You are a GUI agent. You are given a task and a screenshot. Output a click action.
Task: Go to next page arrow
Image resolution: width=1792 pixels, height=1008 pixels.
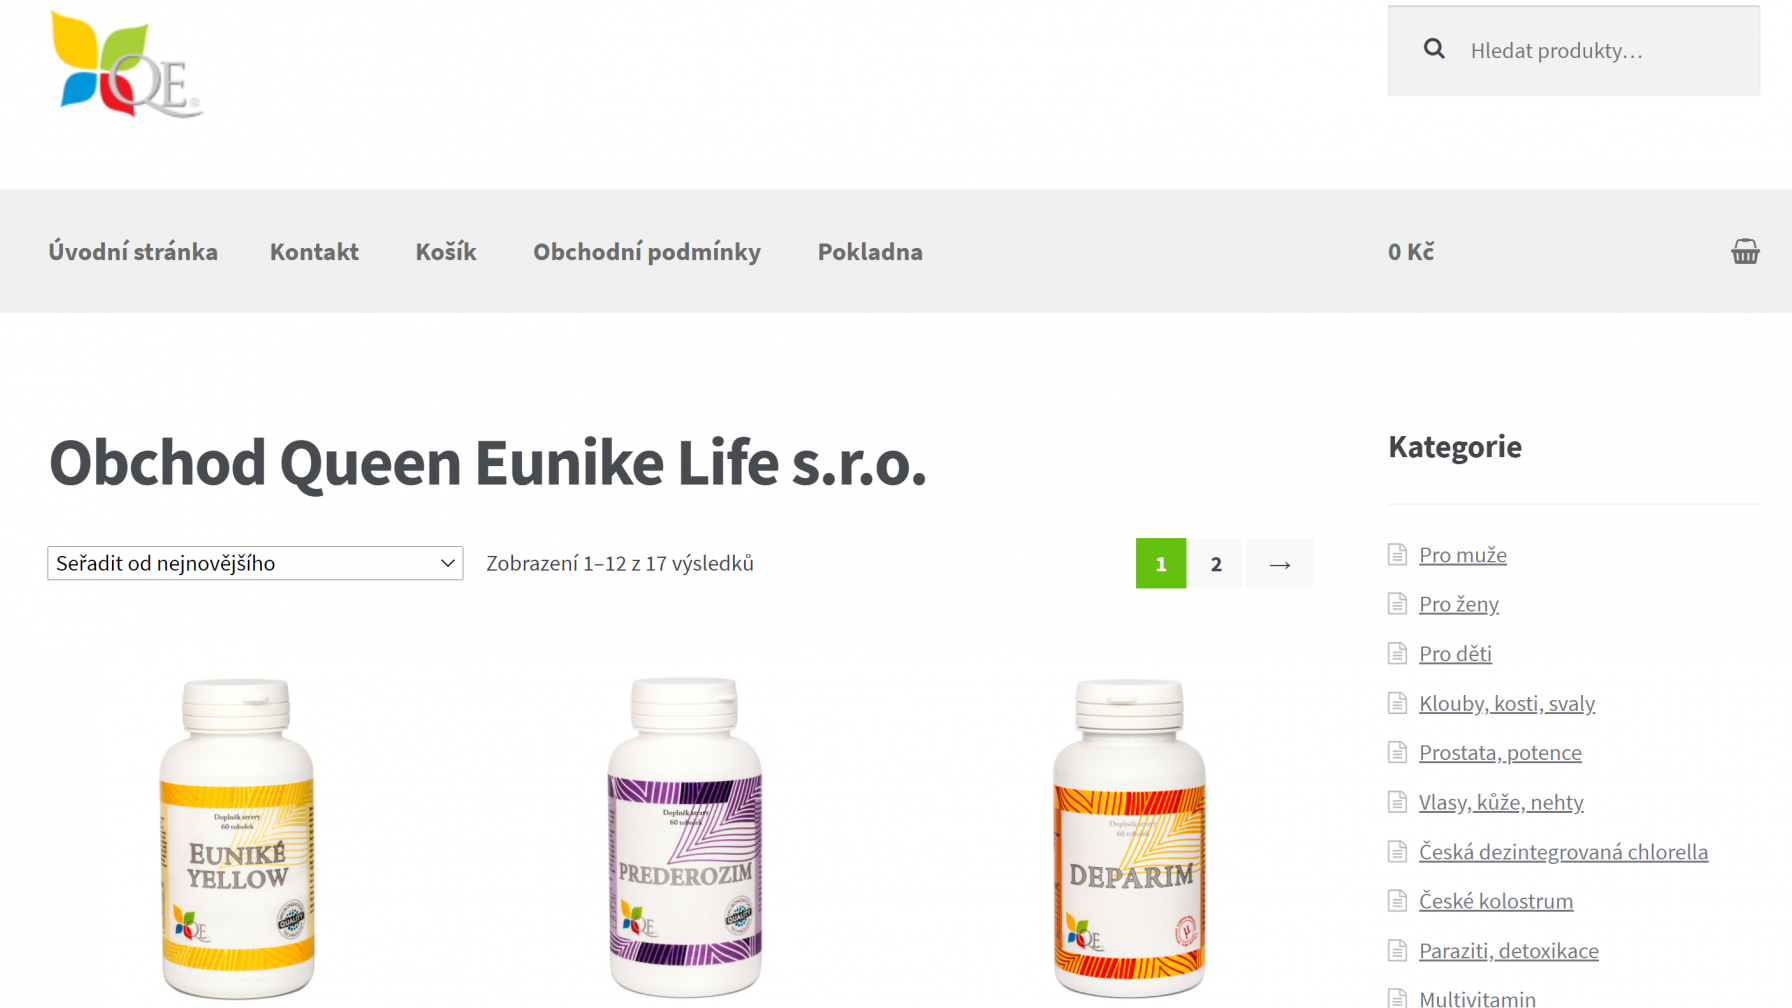tap(1279, 564)
